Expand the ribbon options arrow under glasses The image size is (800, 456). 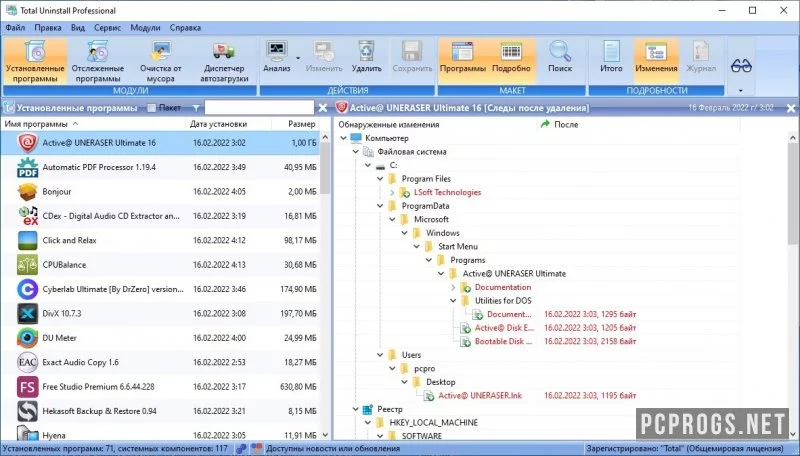tap(740, 91)
